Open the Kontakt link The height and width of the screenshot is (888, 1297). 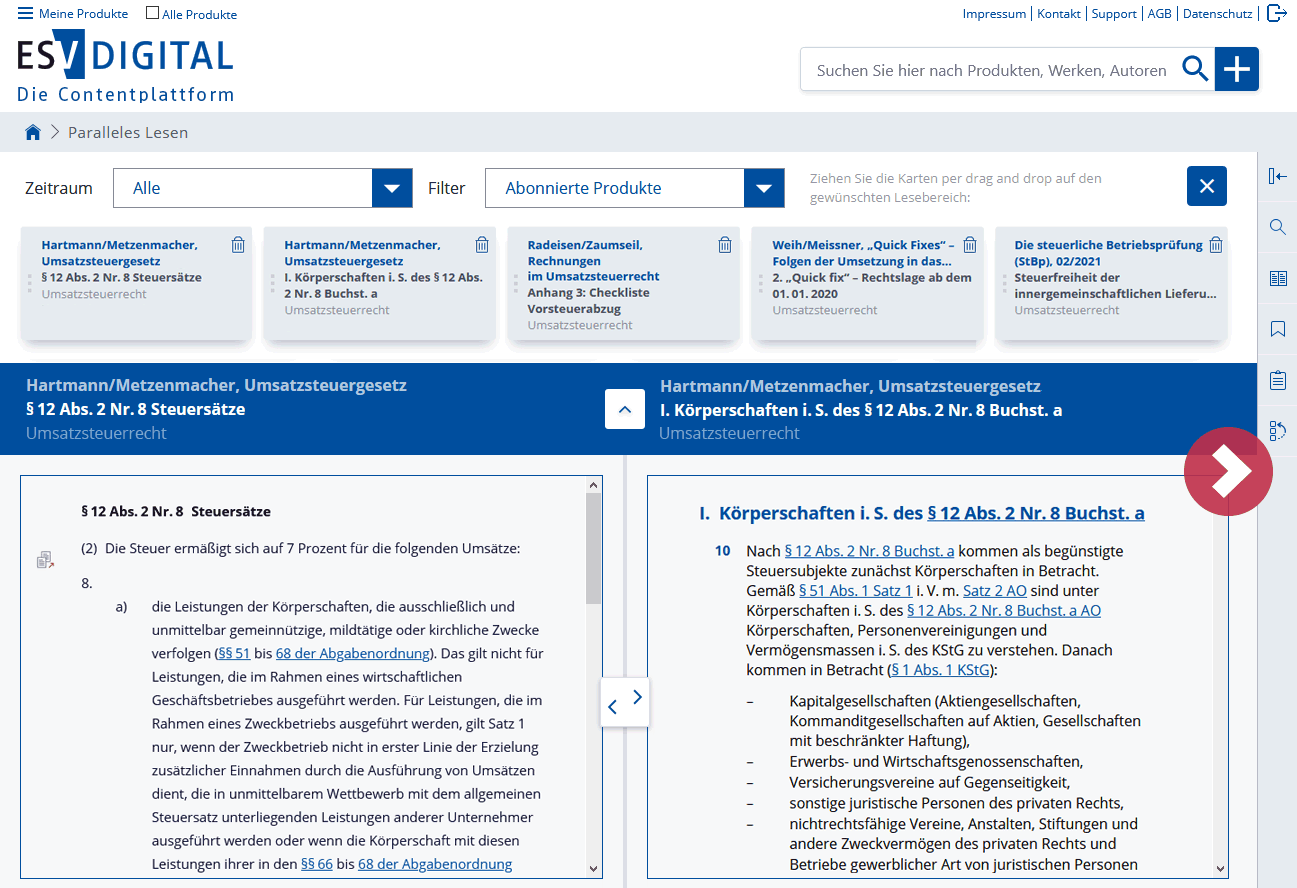pyautogui.click(x=1059, y=14)
